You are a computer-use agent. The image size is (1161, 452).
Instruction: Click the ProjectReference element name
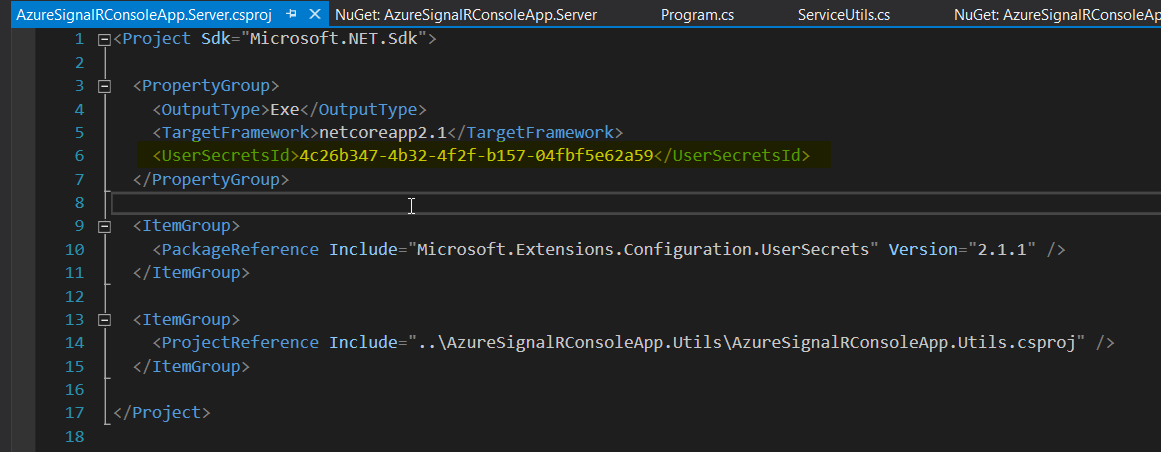[x=240, y=342]
